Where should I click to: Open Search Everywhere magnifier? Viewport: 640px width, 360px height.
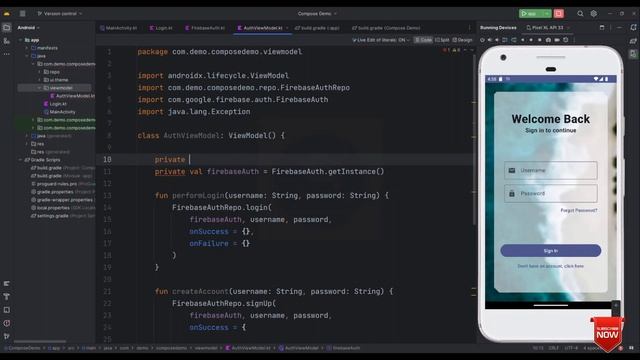(x=580, y=13)
